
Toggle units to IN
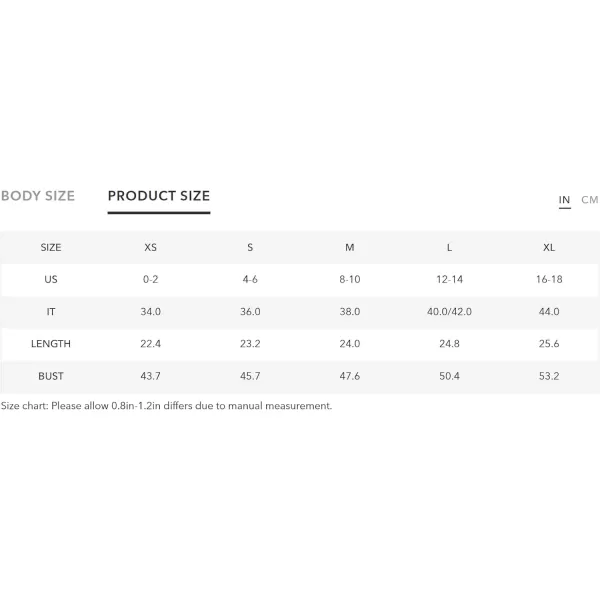564,200
